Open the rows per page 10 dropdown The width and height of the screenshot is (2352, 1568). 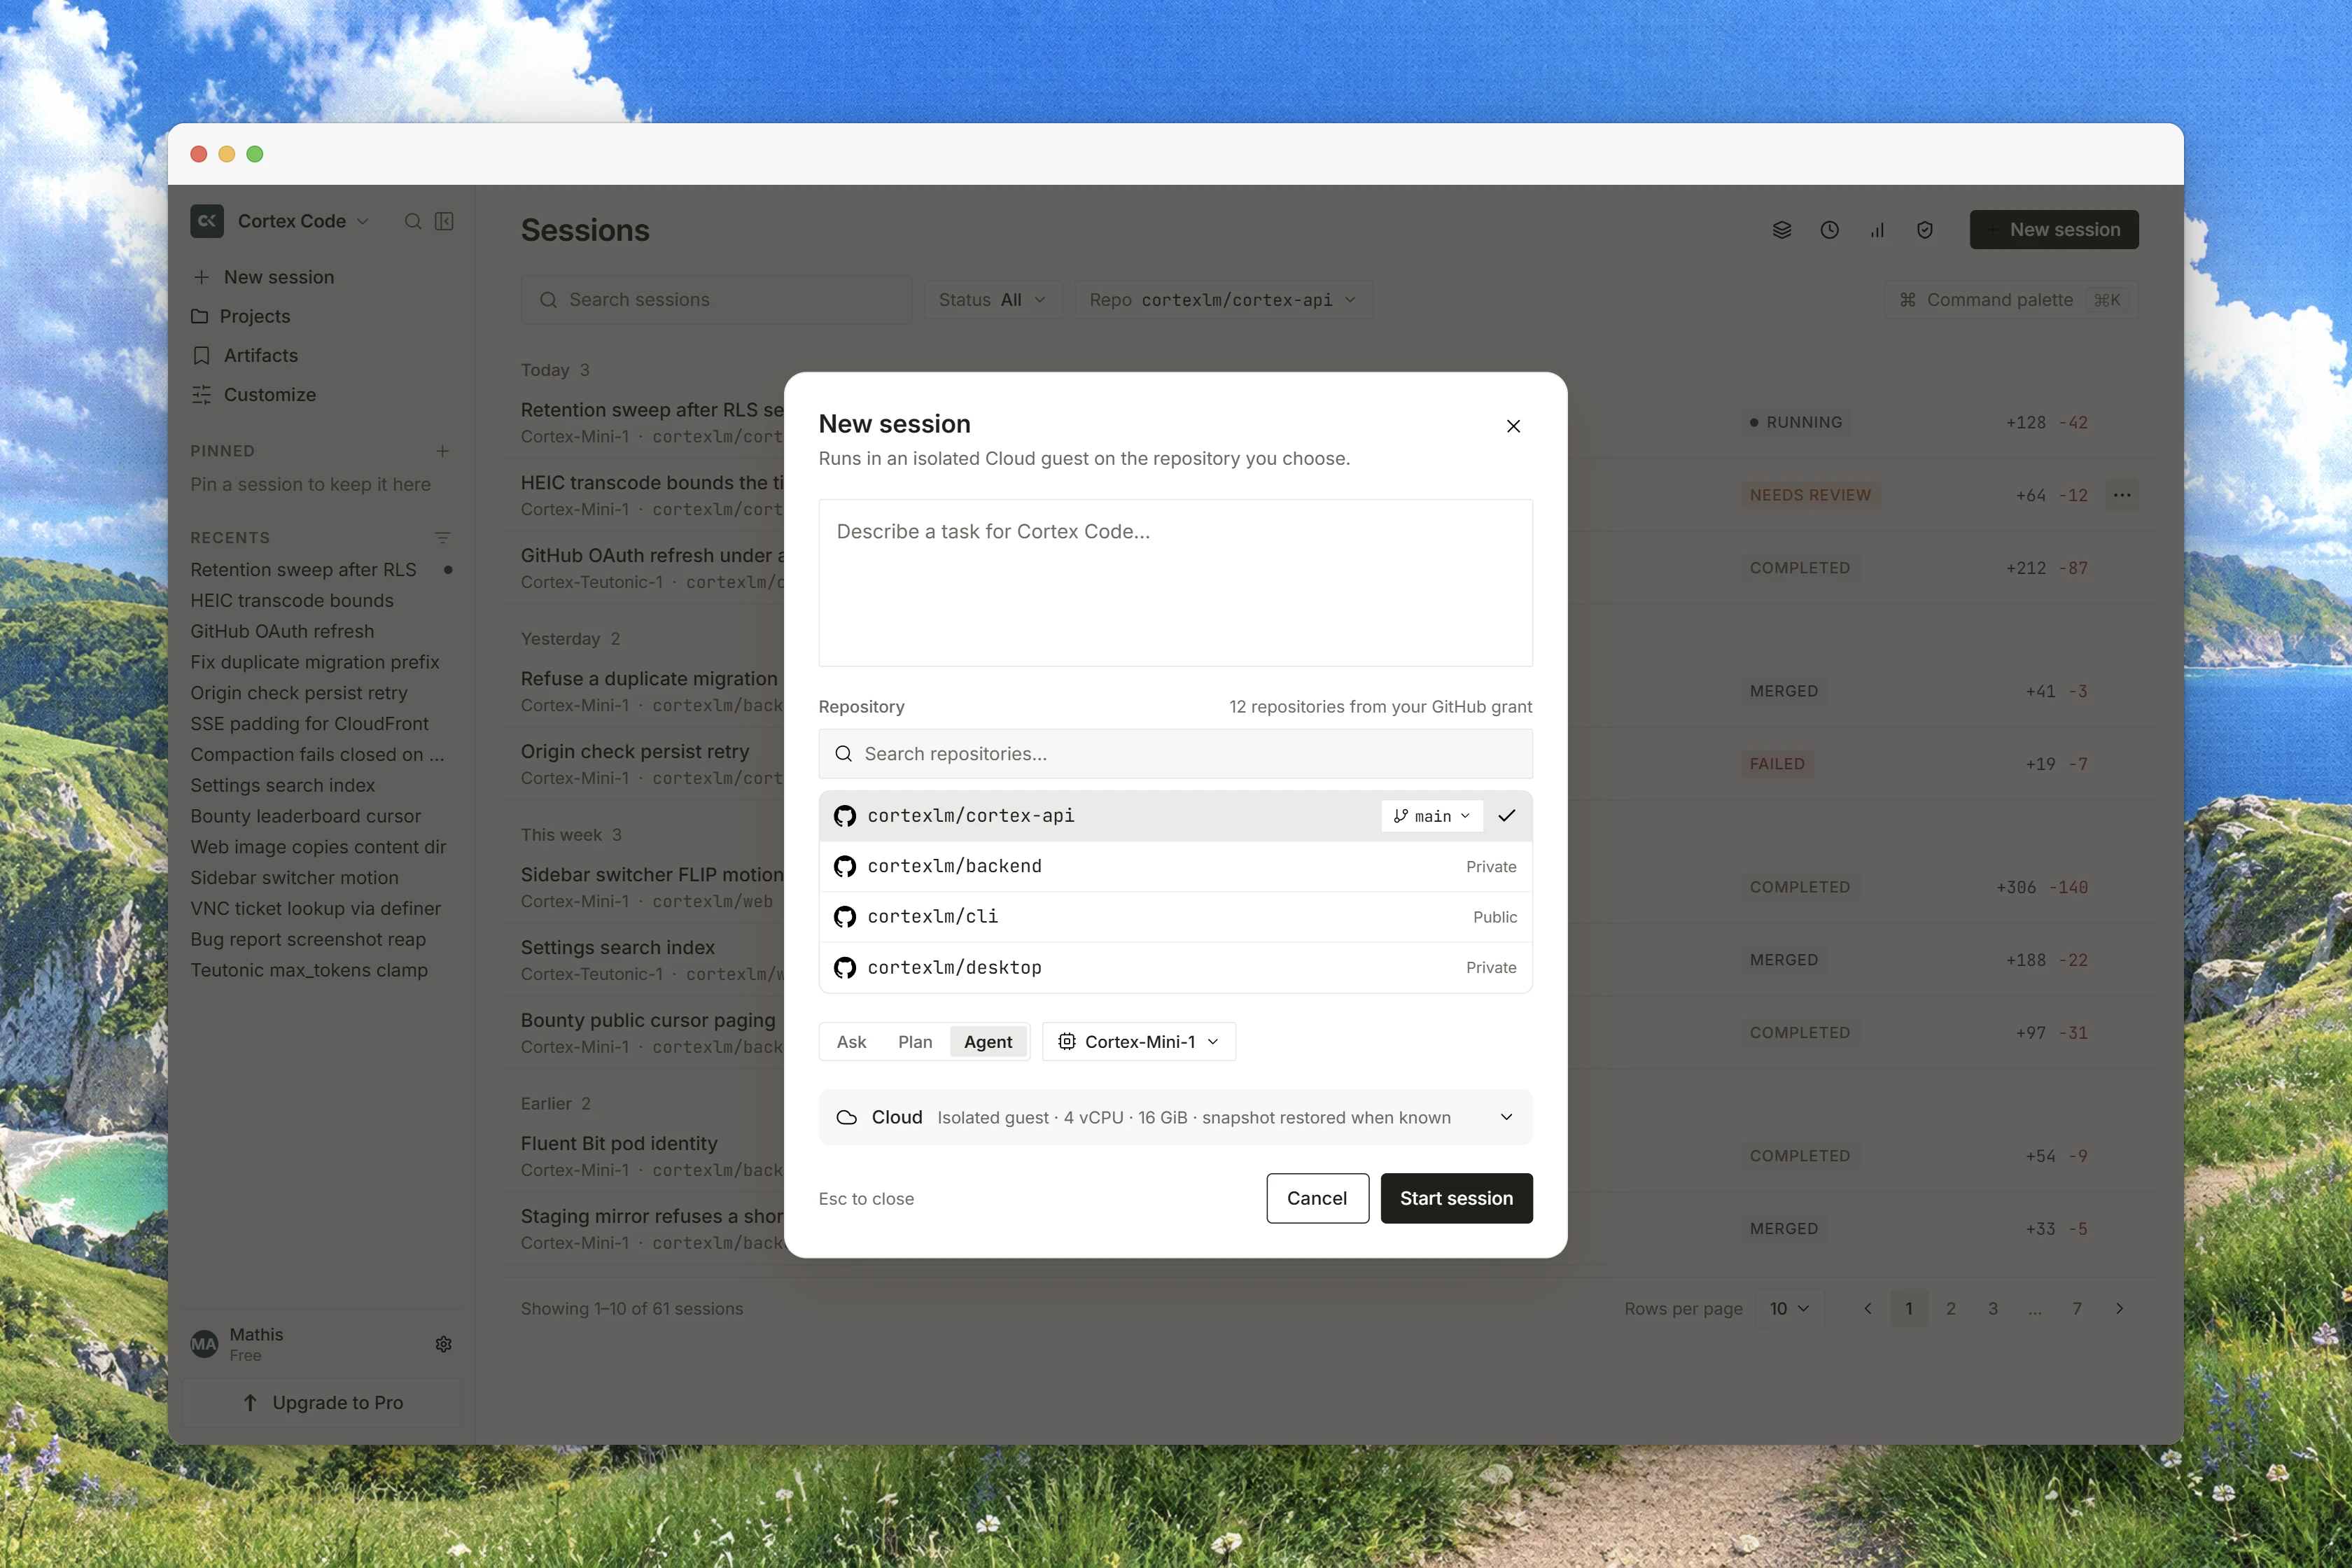1789,1309
